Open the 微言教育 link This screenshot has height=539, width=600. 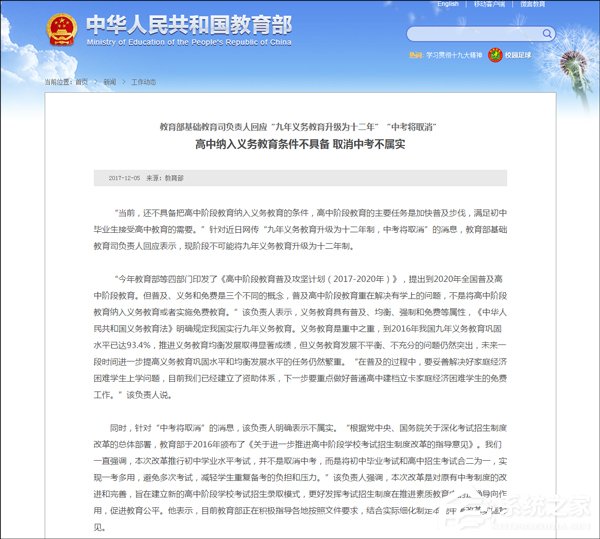pyautogui.click(x=532, y=4)
